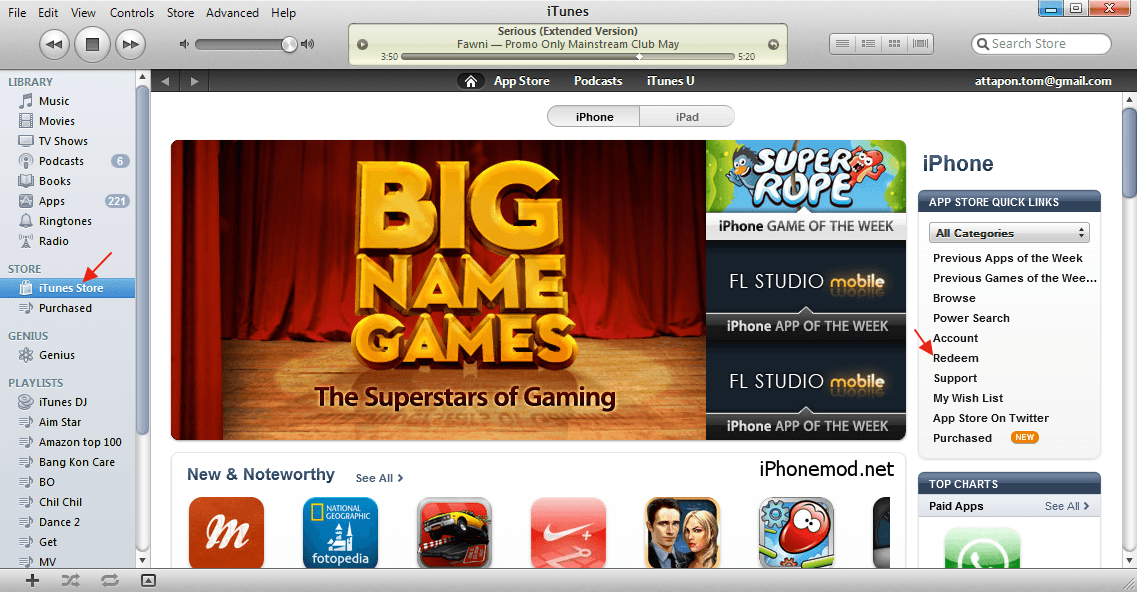The height and width of the screenshot is (592, 1137).
Task: Open My Wish List link
Action: tap(968, 398)
